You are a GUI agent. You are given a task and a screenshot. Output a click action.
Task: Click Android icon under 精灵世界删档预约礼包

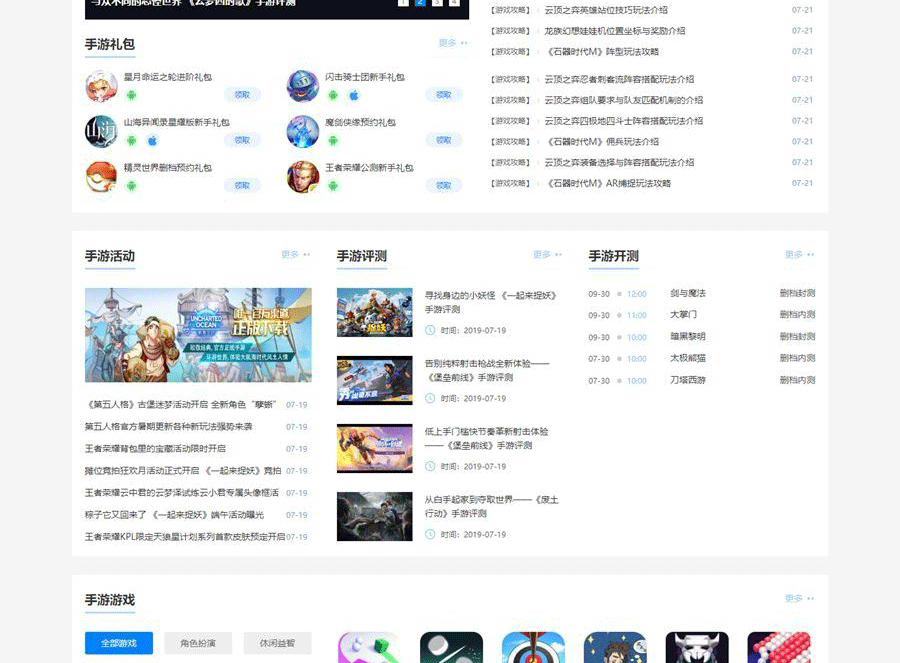(131, 186)
